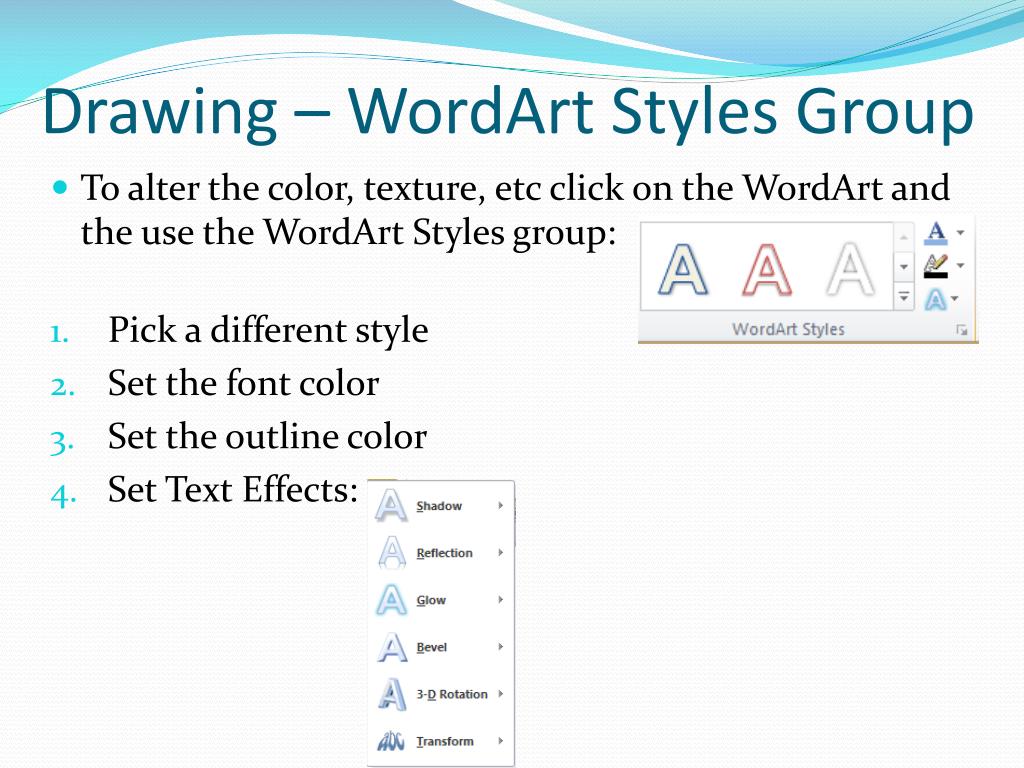Click the slide title Drawing – WordArt Styles Group

(x=508, y=112)
